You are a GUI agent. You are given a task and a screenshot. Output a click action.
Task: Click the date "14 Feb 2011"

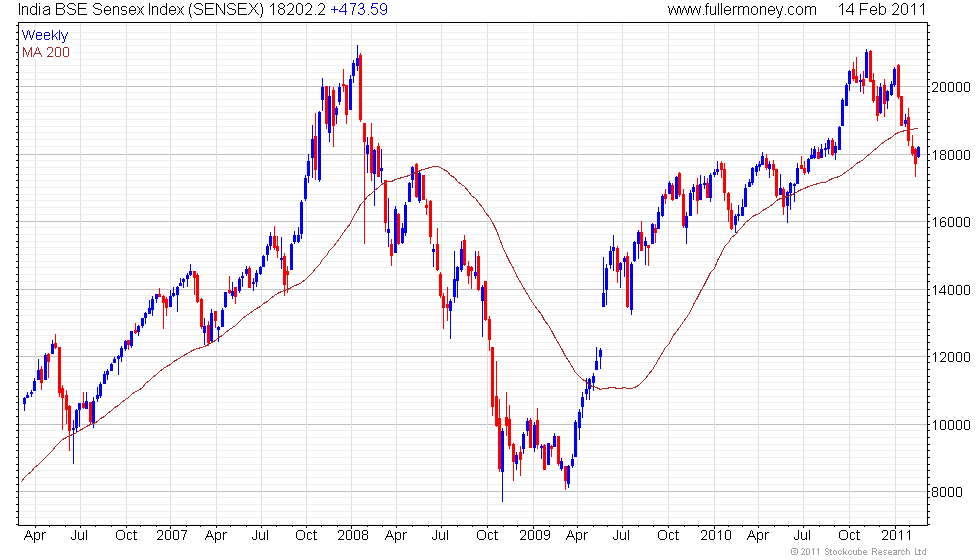pos(881,9)
